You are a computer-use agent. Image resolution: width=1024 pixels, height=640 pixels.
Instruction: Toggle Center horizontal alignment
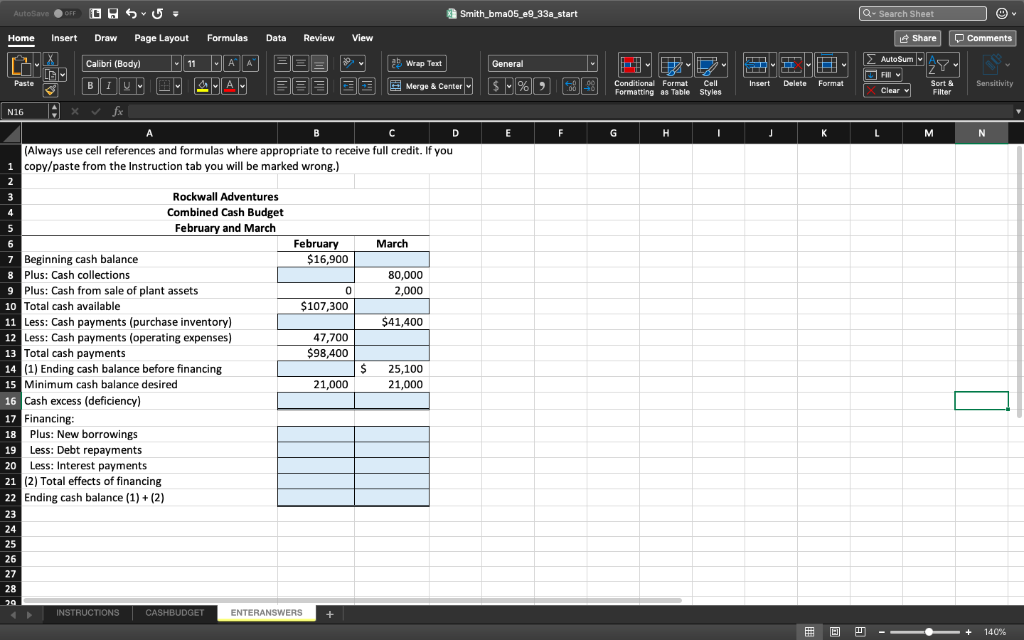(300, 86)
